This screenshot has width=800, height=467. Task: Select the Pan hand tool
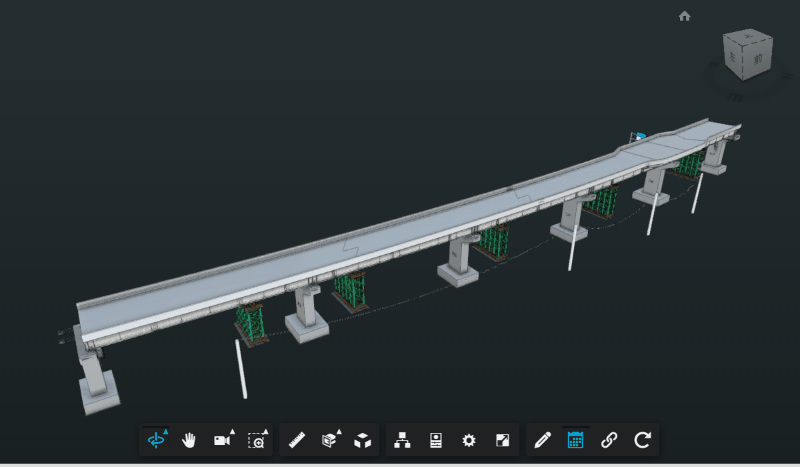(x=189, y=439)
